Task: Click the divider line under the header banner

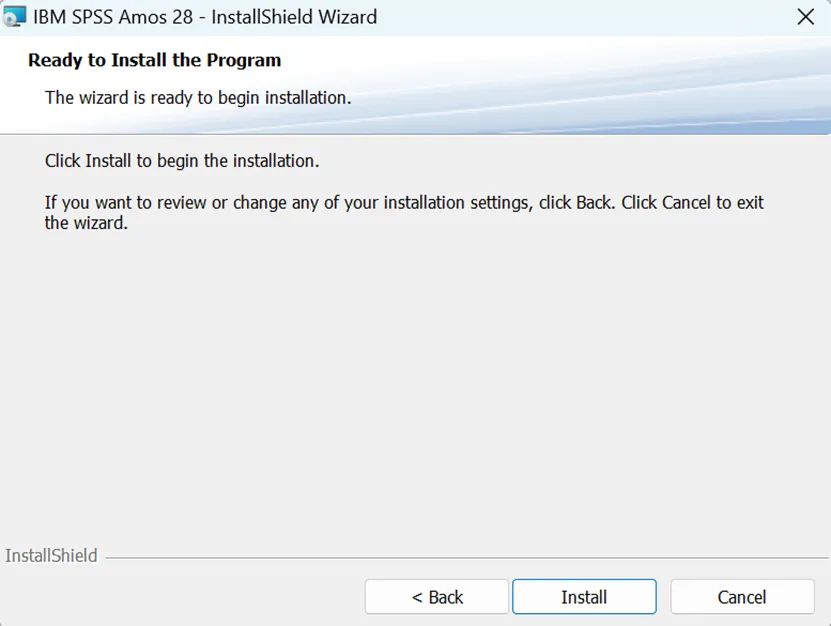Action: point(416,134)
